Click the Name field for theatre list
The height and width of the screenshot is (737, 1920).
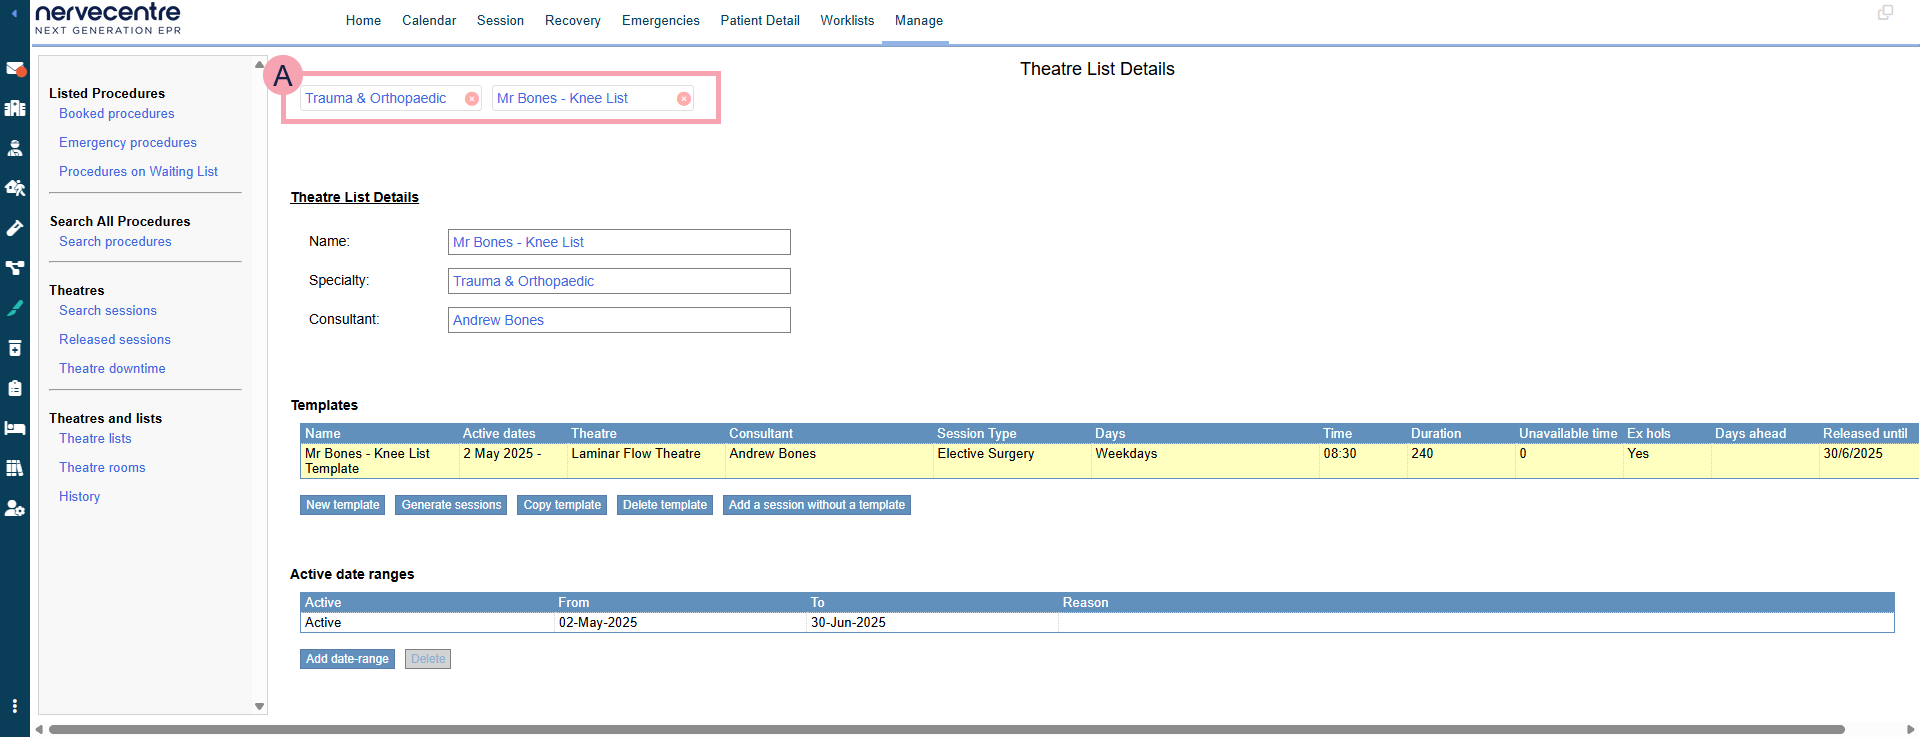(619, 242)
